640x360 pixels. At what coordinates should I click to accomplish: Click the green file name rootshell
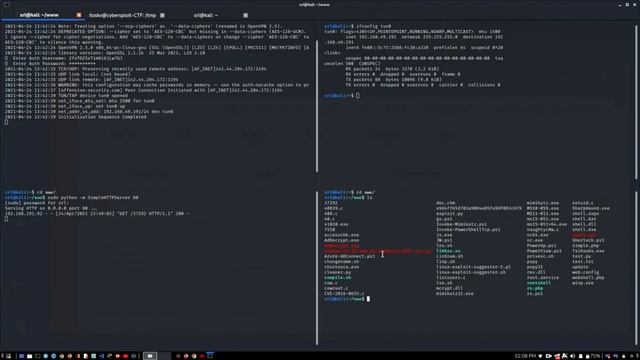(x=539, y=283)
